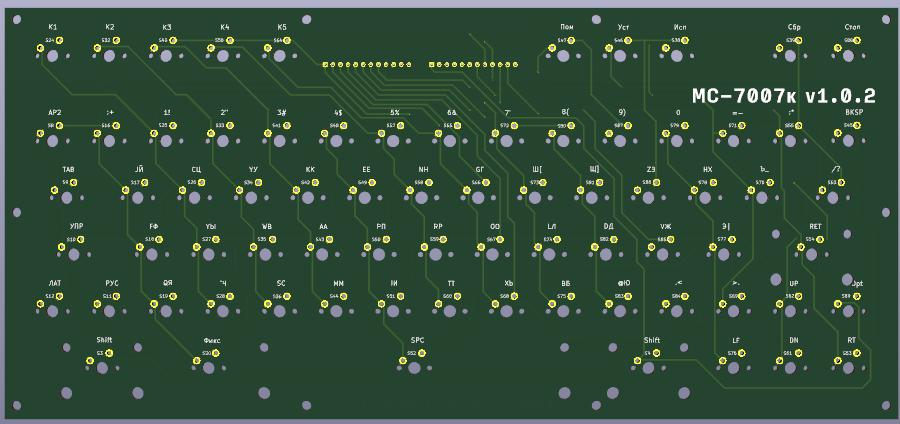Click the Стоп key switch footprint
Screen dimensions: 900x424
(852, 57)
